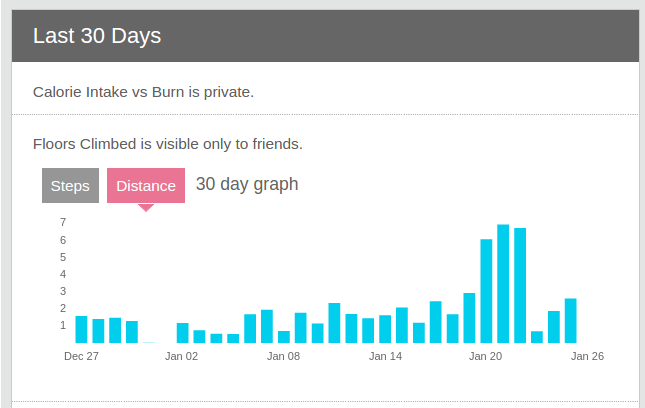The image size is (645, 408).
Task: Click Floors Climbed visibility message
Action: coord(168,144)
